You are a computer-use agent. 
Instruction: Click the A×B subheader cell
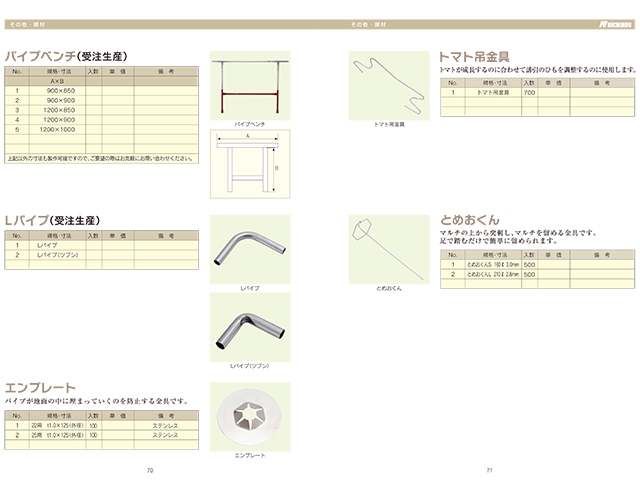click(x=57, y=81)
